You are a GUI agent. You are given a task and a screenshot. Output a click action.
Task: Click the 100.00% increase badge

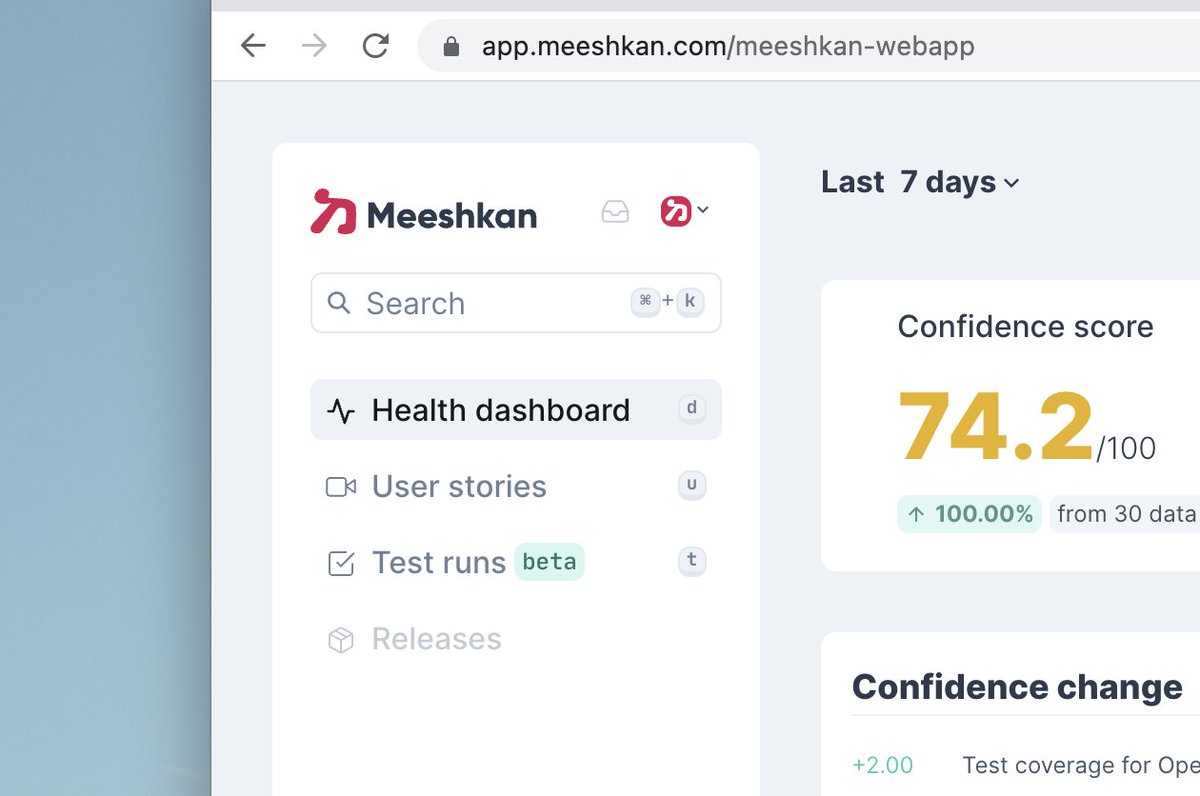pyautogui.click(x=969, y=514)
